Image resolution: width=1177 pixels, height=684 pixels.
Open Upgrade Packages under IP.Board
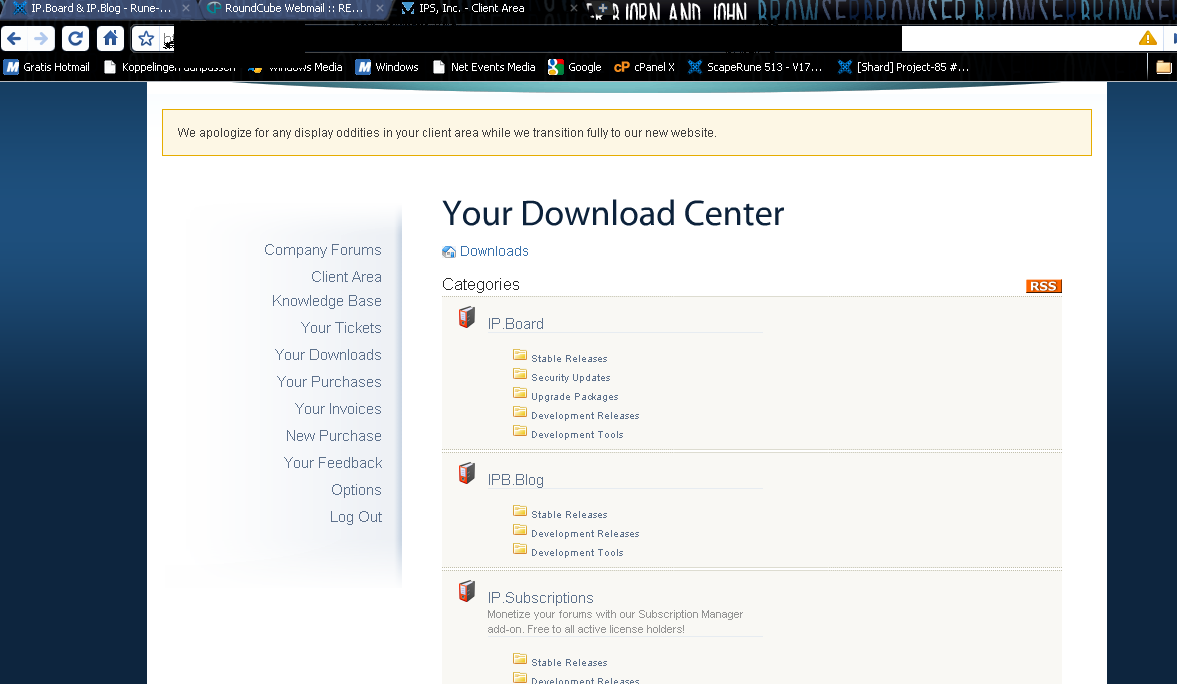tap(575, 396)
